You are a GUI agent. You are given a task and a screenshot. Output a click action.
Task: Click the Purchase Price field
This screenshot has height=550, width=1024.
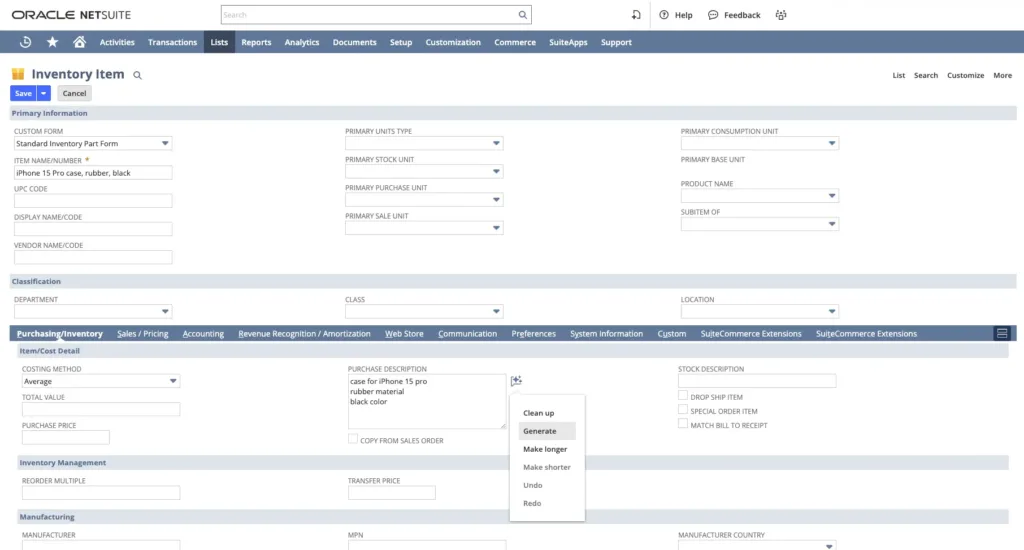[65, 438]
